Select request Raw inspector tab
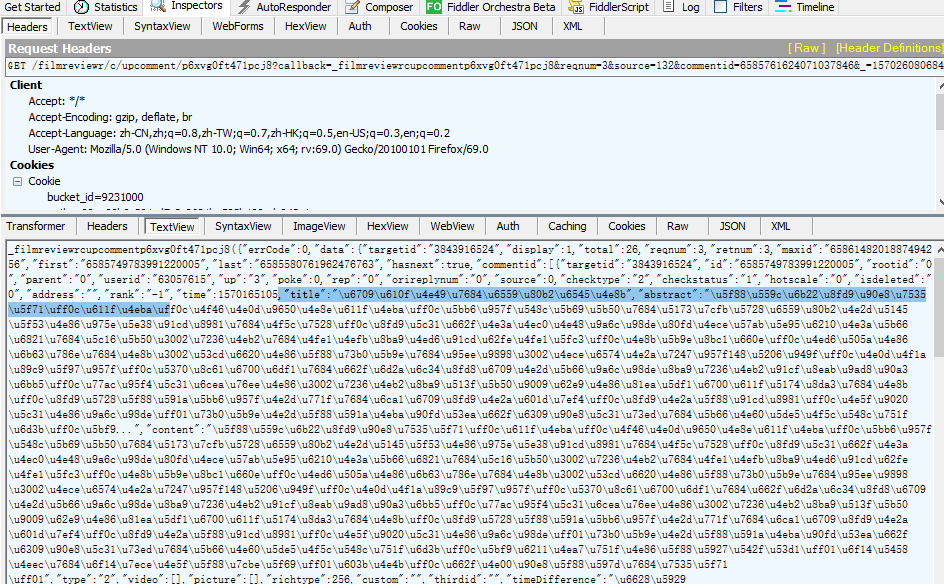The width and height of the screenshot is (944, 584). pos(469,26)
